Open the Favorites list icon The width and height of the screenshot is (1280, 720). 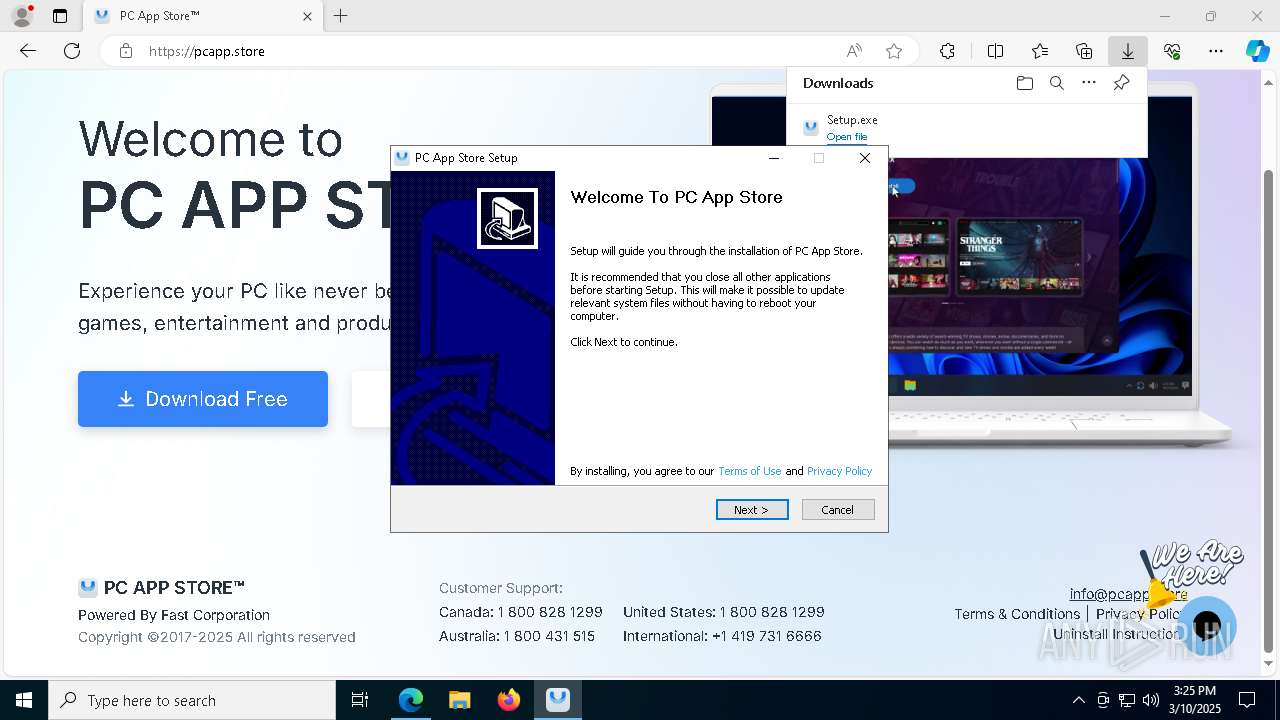coord(1040,51)
